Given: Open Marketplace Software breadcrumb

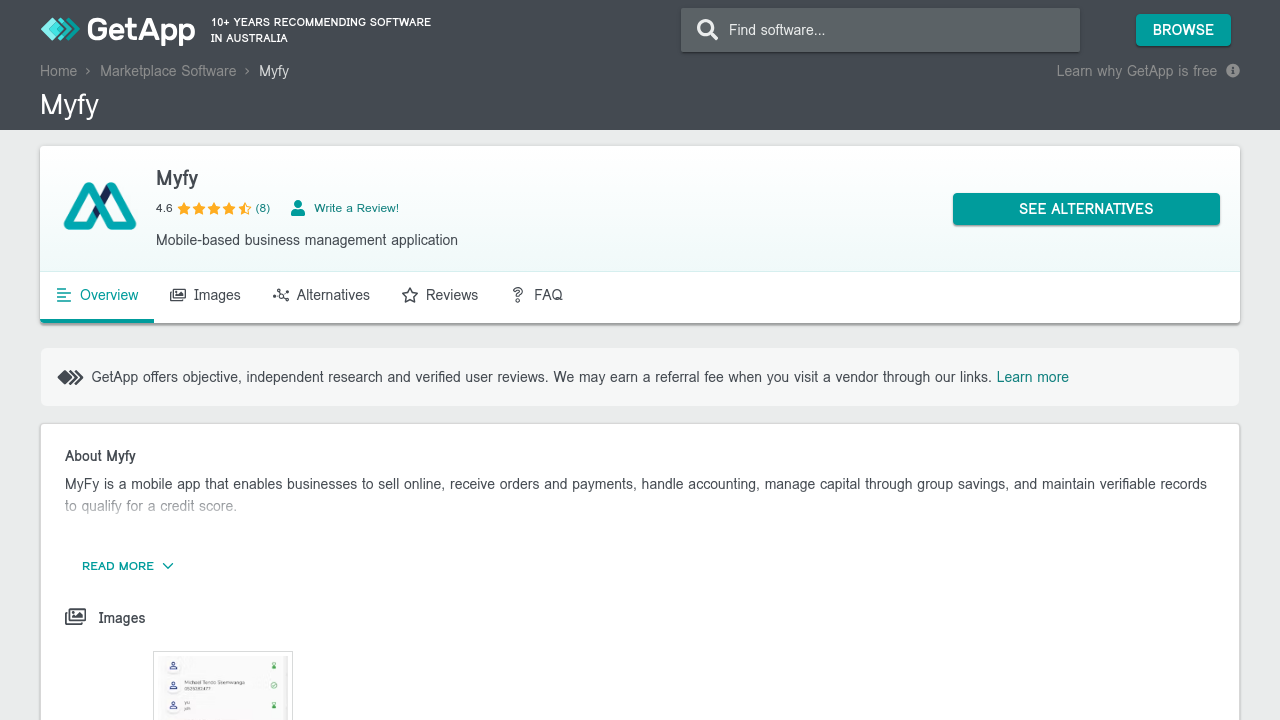Looking at the screenshot, I should point(168,71).
